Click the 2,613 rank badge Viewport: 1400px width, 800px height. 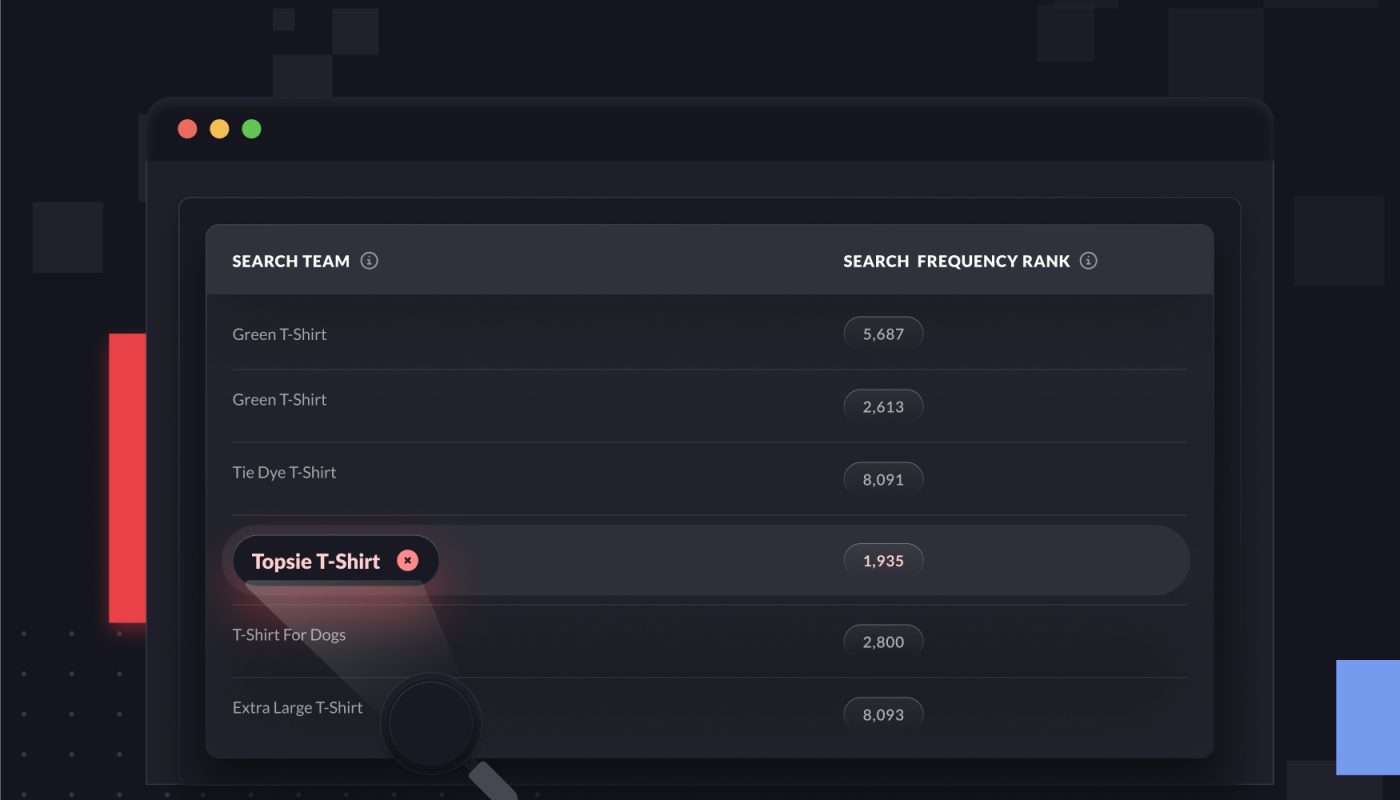click(883, 406)
